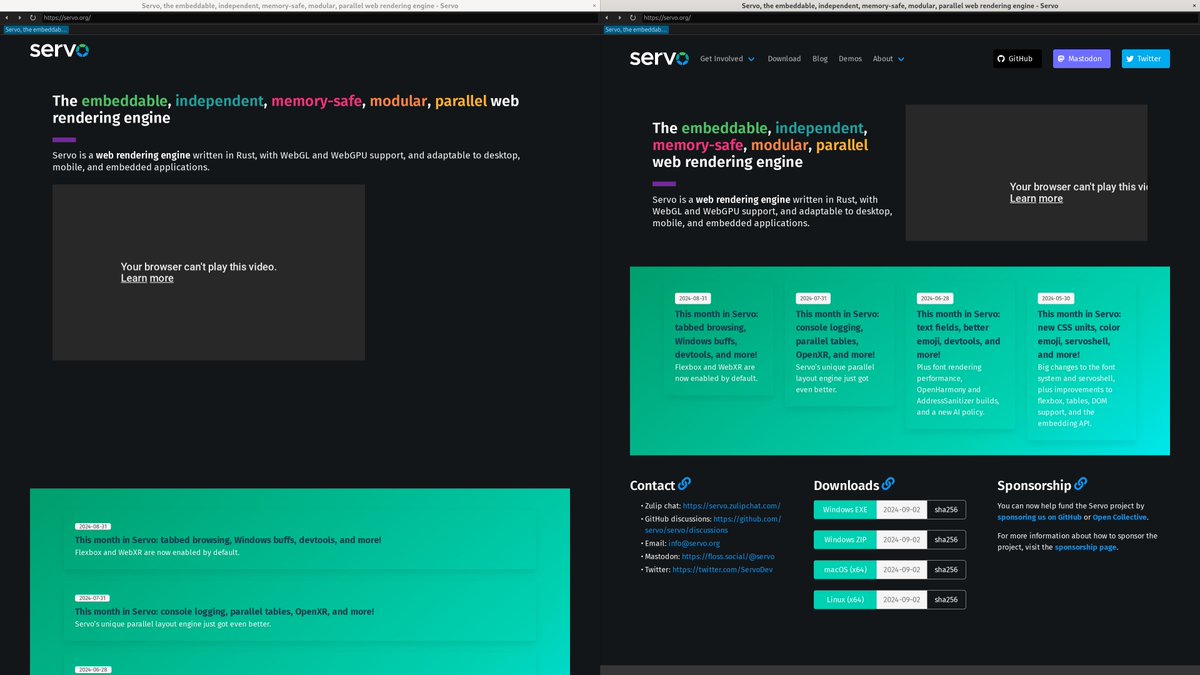Download the Windows EXE build
Screen dimensions: 1200x675
coord(845,510)
